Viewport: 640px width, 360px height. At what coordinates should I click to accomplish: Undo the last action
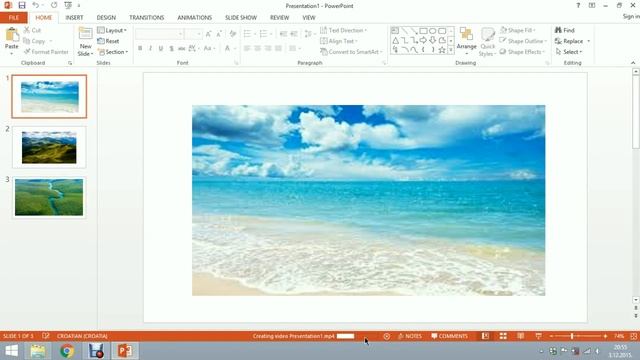point(36,5)
